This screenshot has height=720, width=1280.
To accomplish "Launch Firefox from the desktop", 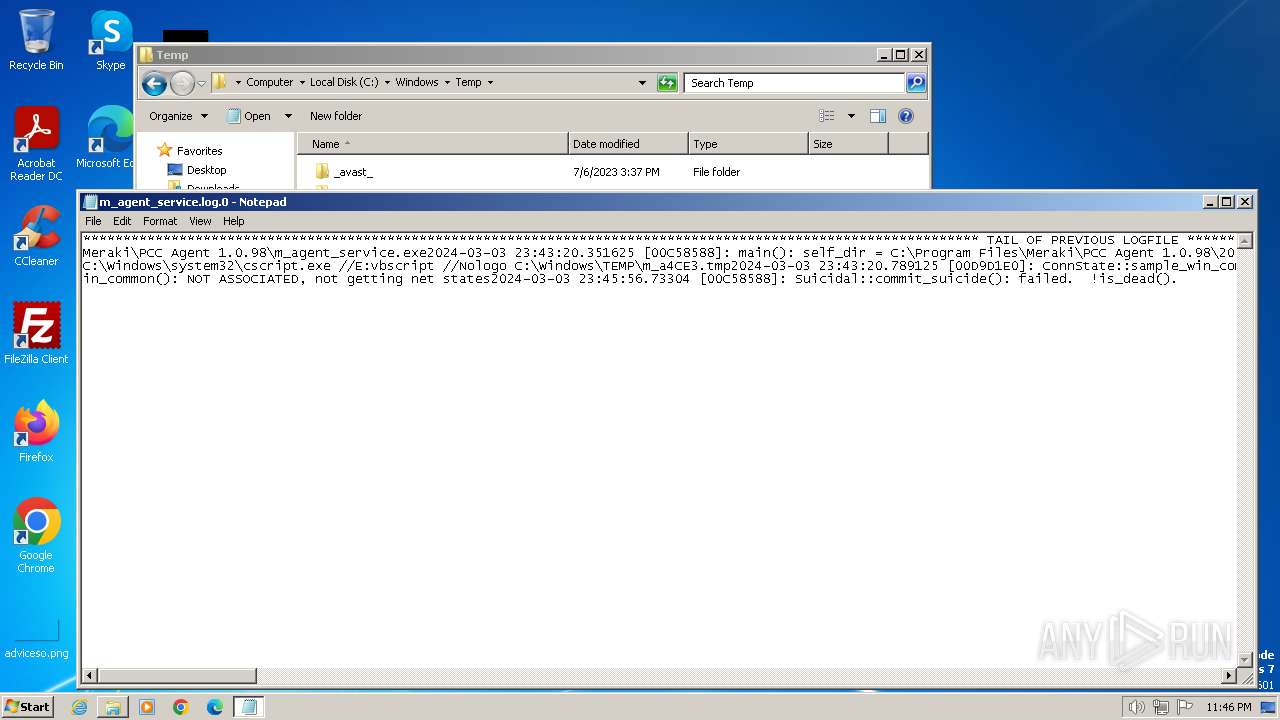I will point(36,431).
